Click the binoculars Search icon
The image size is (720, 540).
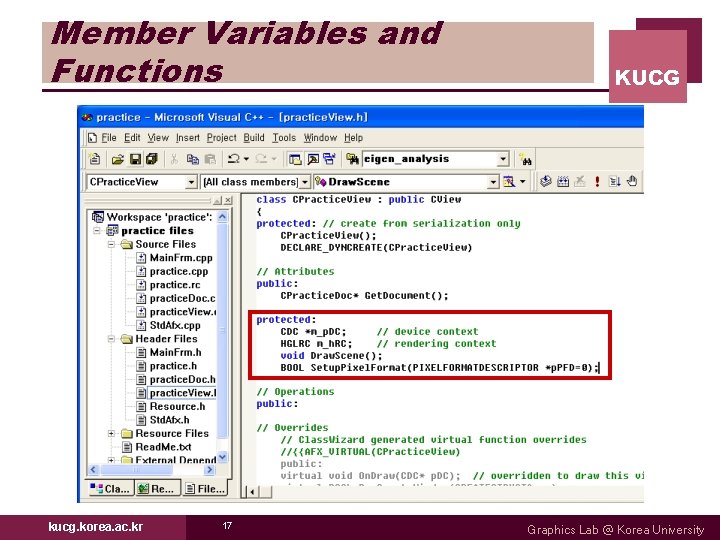coord(525,160)
